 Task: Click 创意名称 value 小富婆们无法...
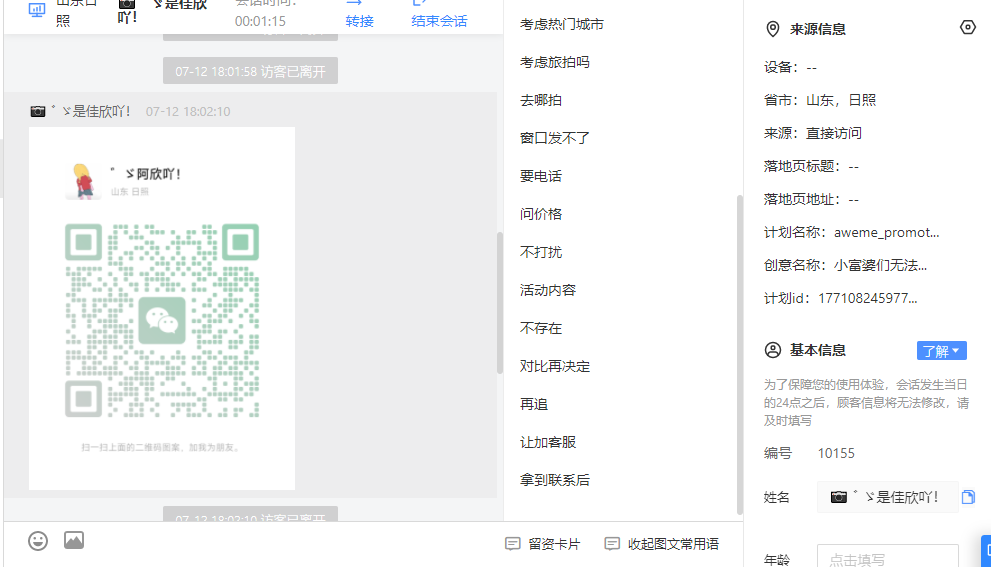pyautogui.click(x=880, y=265)
